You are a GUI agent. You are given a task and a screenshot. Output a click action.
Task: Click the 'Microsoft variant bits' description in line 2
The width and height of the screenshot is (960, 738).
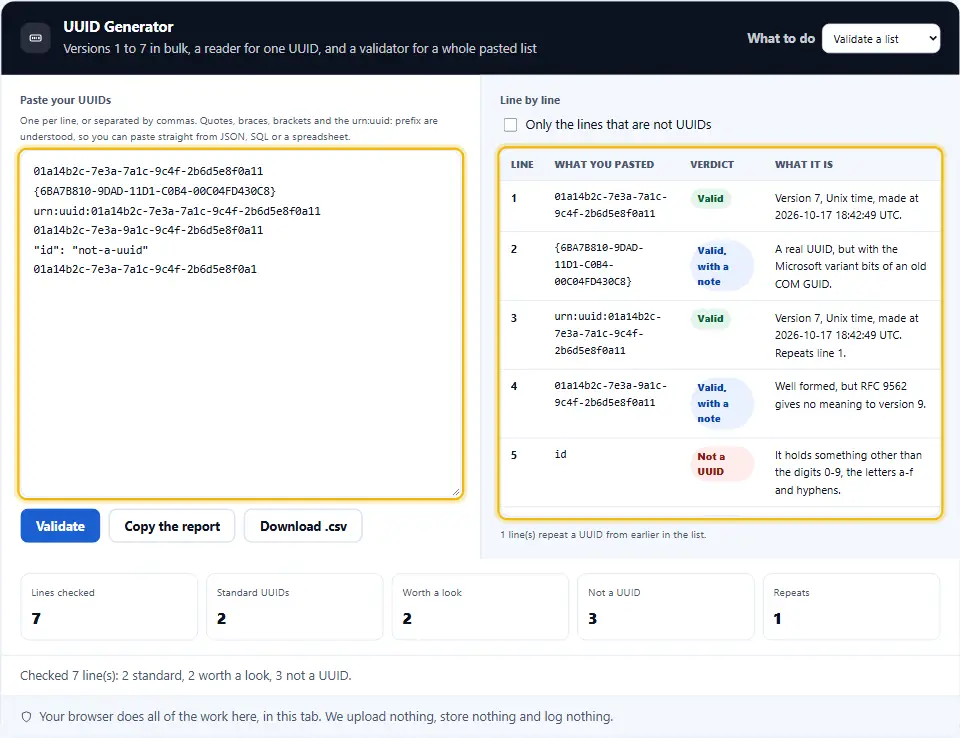(x=850, y=266)
